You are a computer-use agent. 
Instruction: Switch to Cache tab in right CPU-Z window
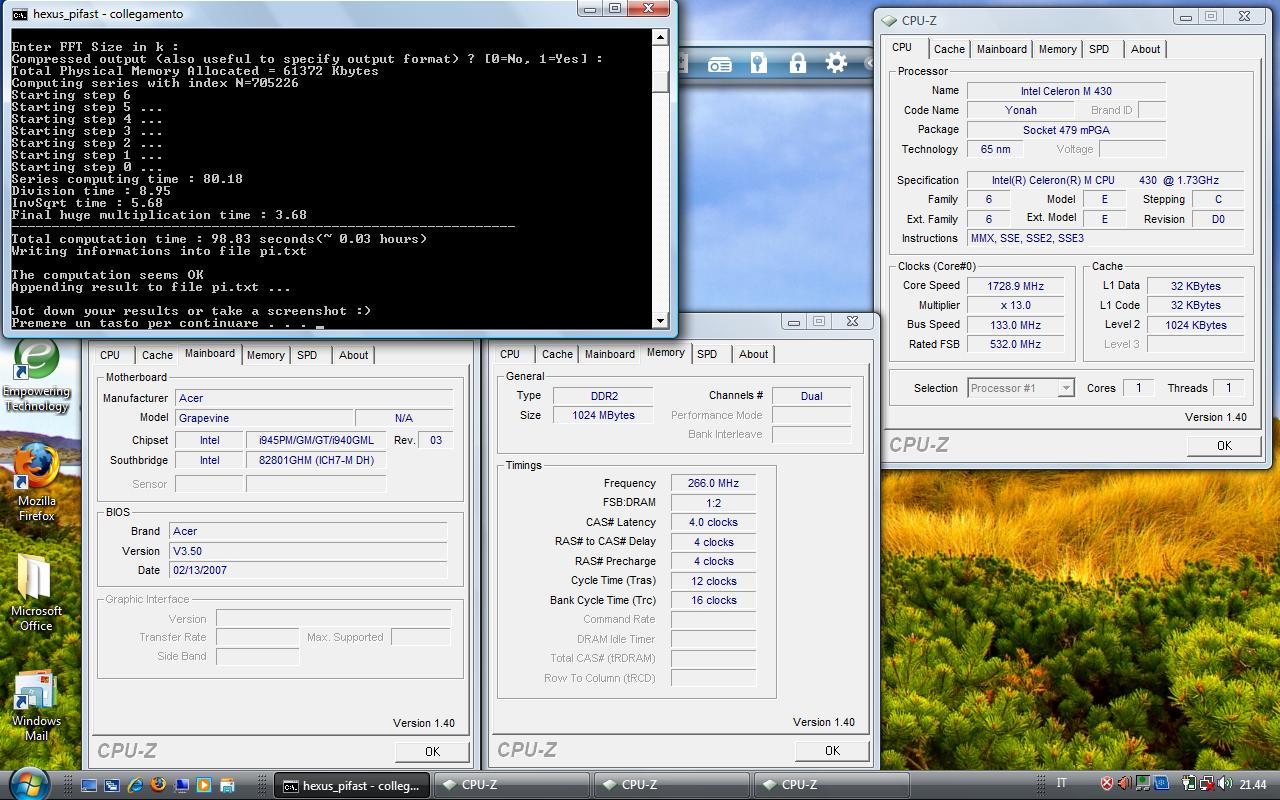(949, 49)
